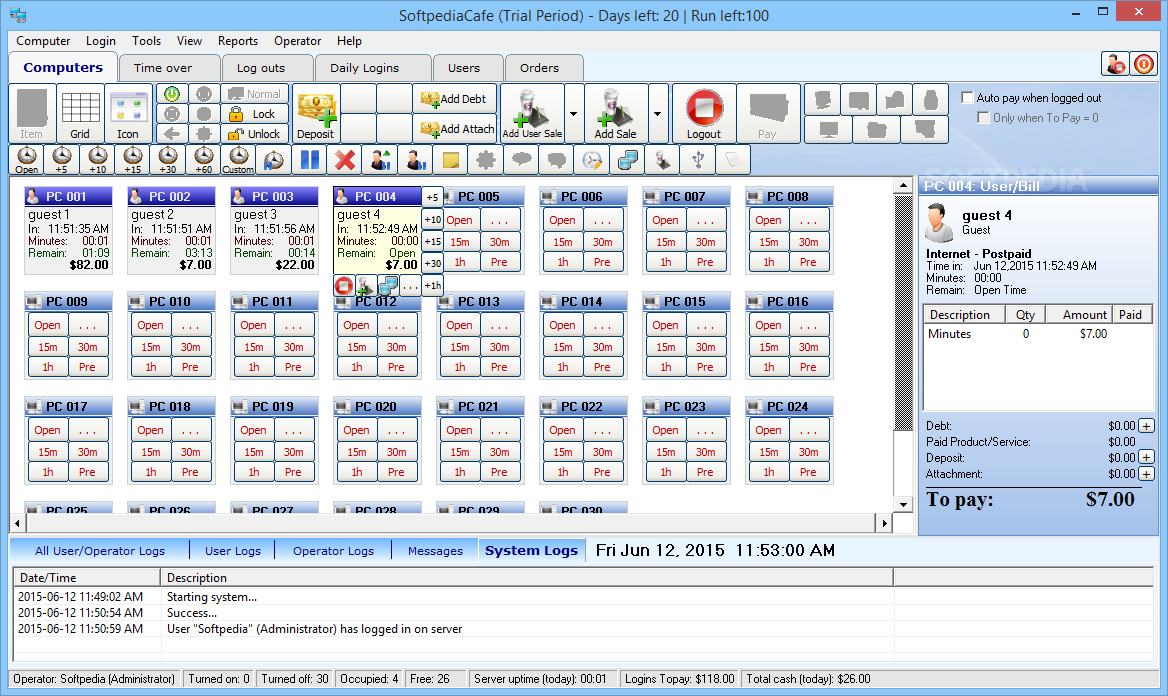Image resolution: width=1168 pixels, height=696 pixels.
Task: Click the clock with pencil edit-time icon
Action: pos(592,159)
